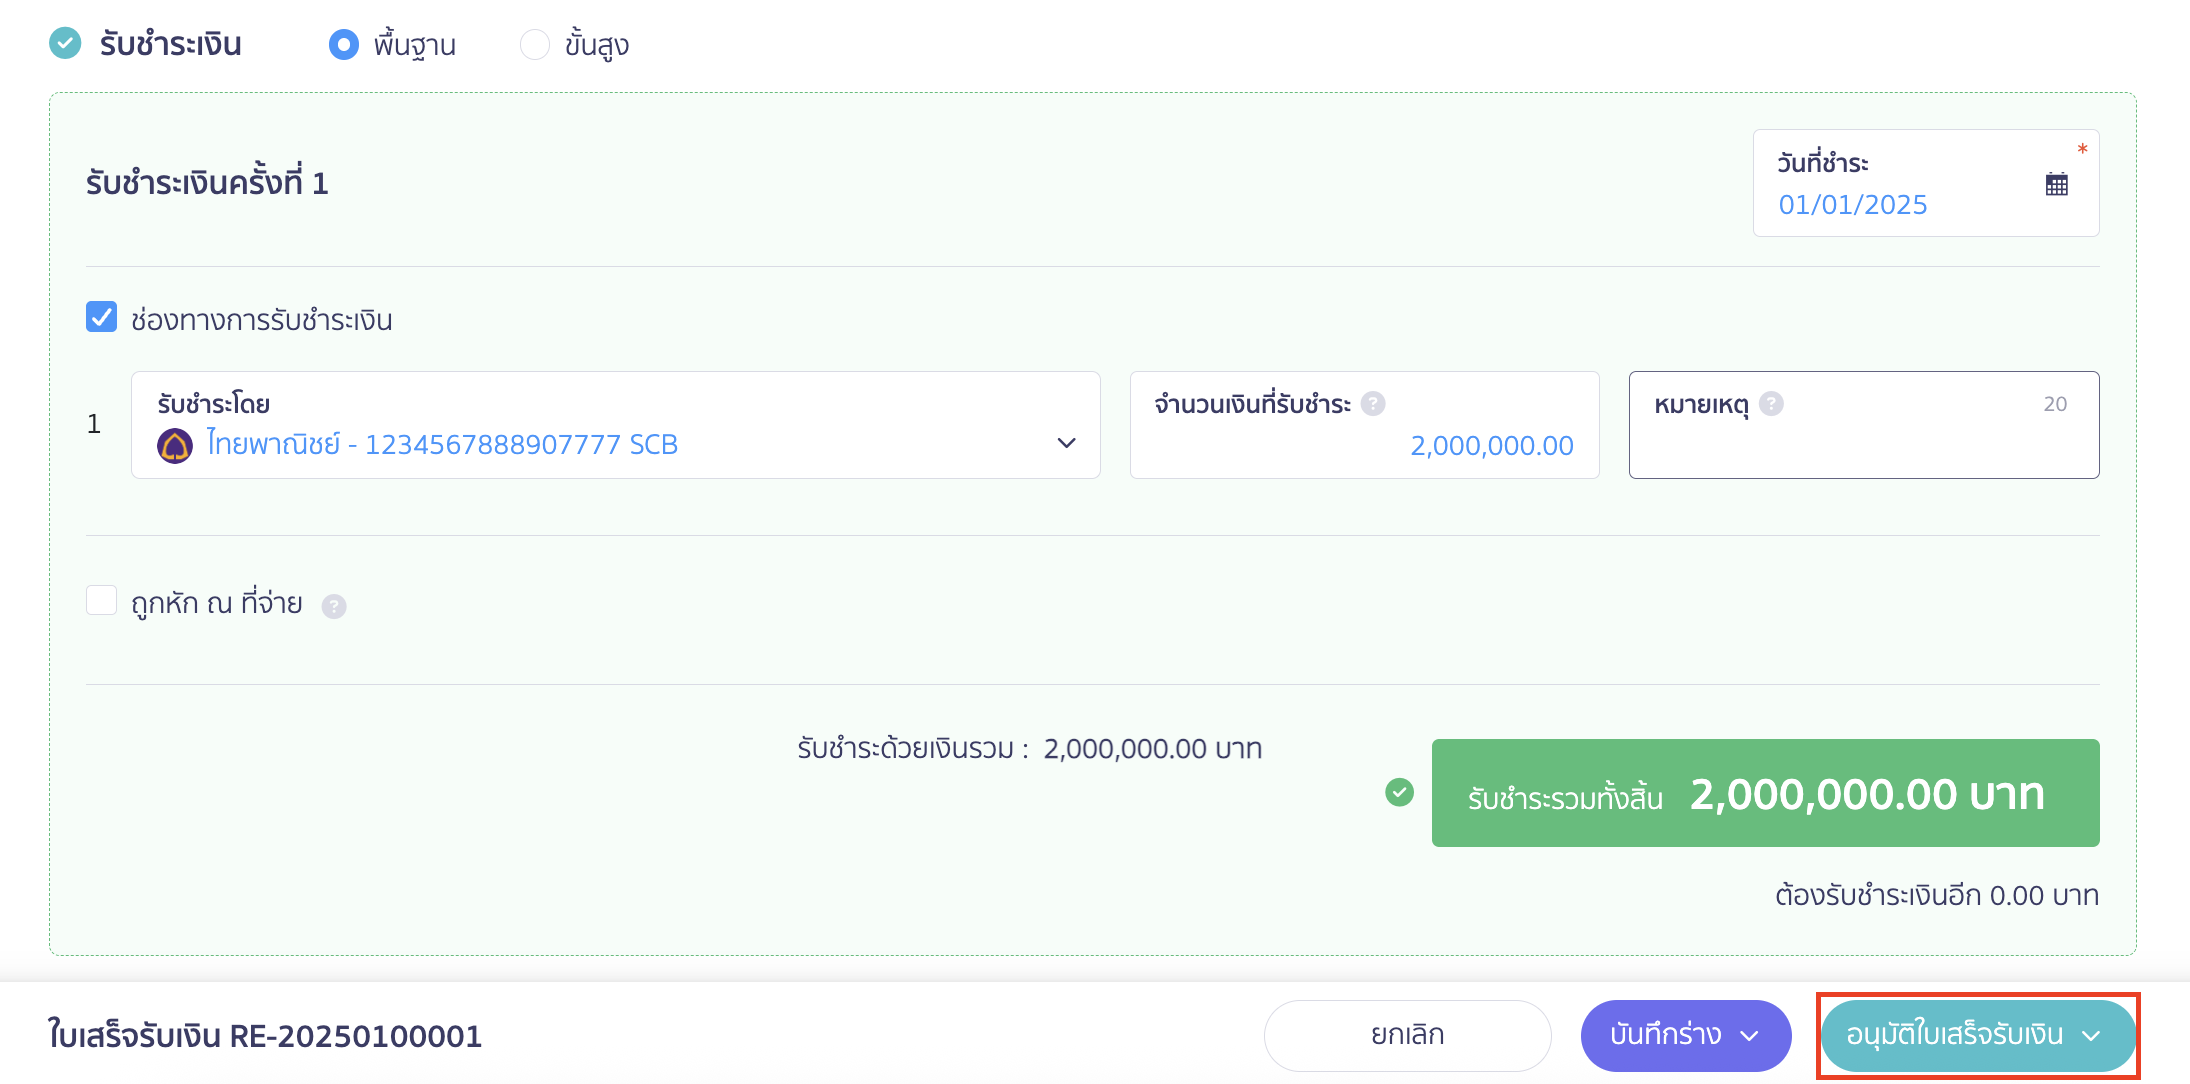Uncheck ช่องทางการรับชำระเงิน checkbox
The height and width of the screenshot is (1084, 2190).
pyautogui.click(x=101, y=317)
